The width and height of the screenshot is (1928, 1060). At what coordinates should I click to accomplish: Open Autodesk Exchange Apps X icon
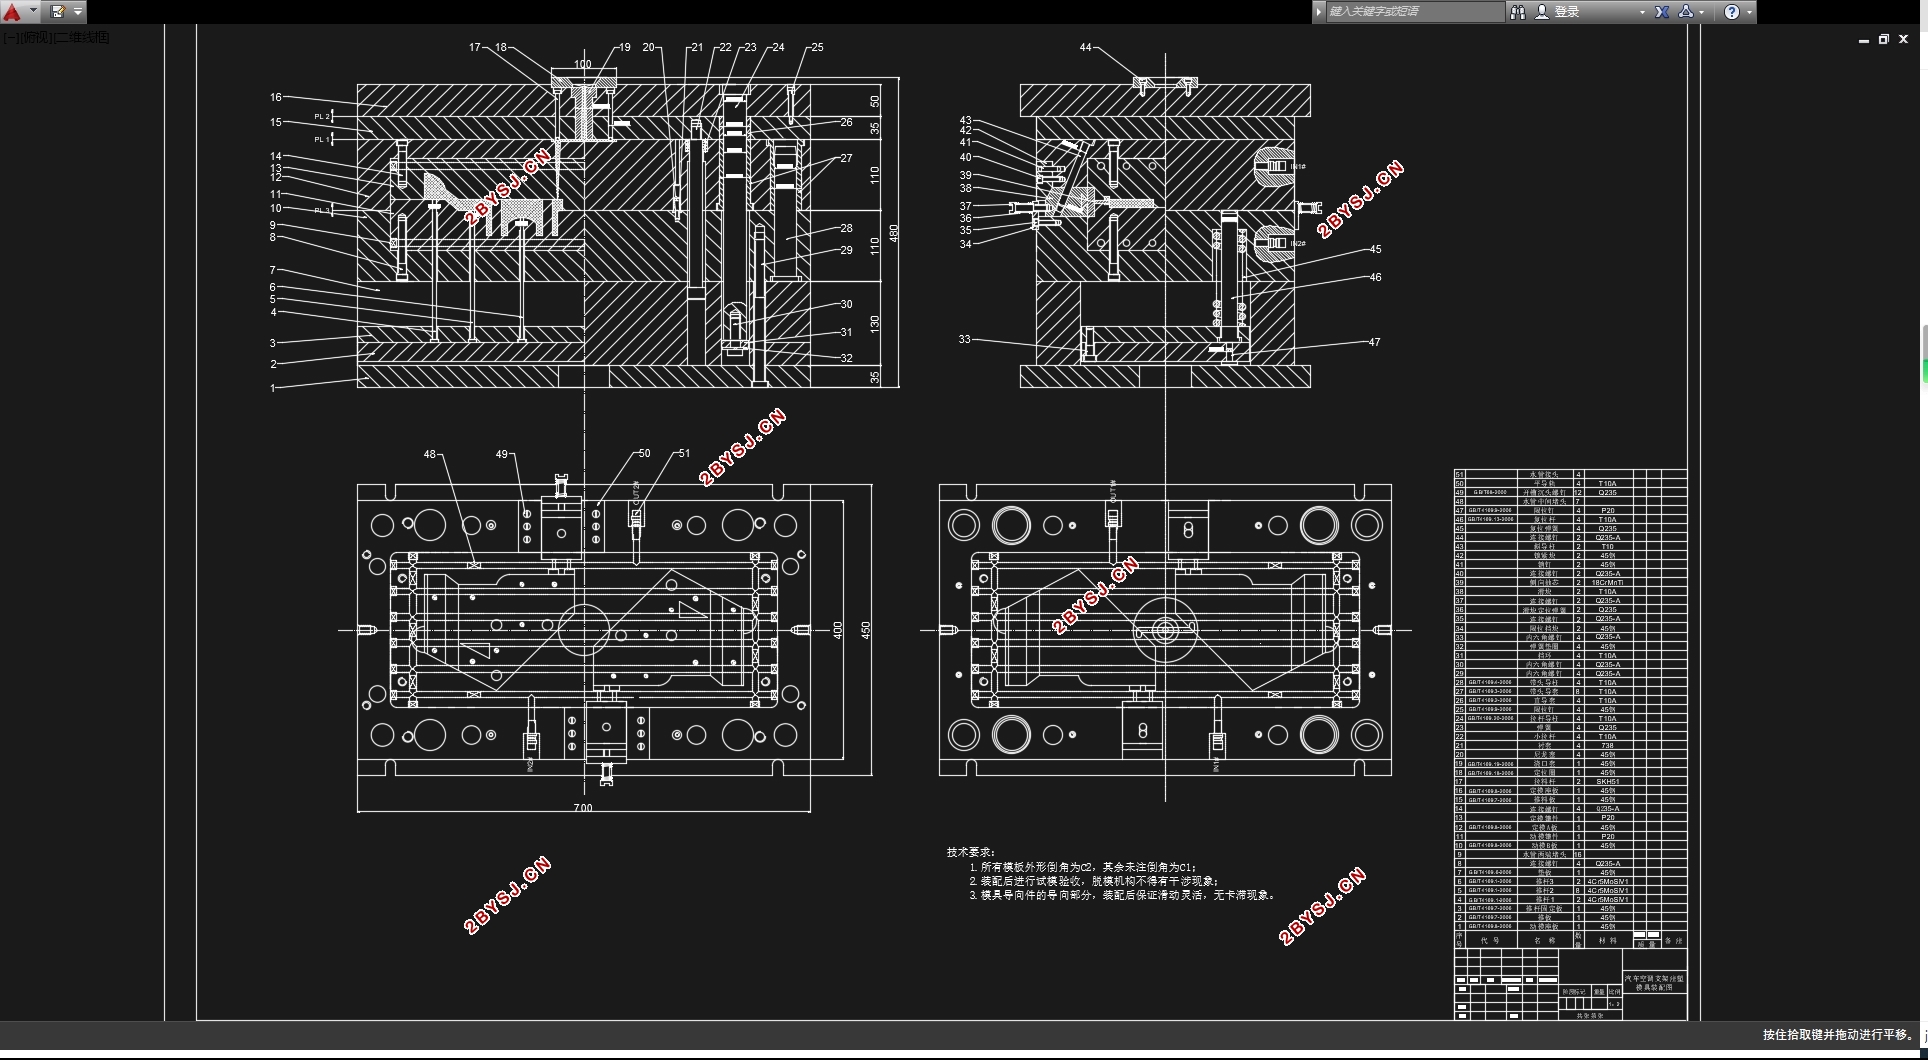point(1662,12)
